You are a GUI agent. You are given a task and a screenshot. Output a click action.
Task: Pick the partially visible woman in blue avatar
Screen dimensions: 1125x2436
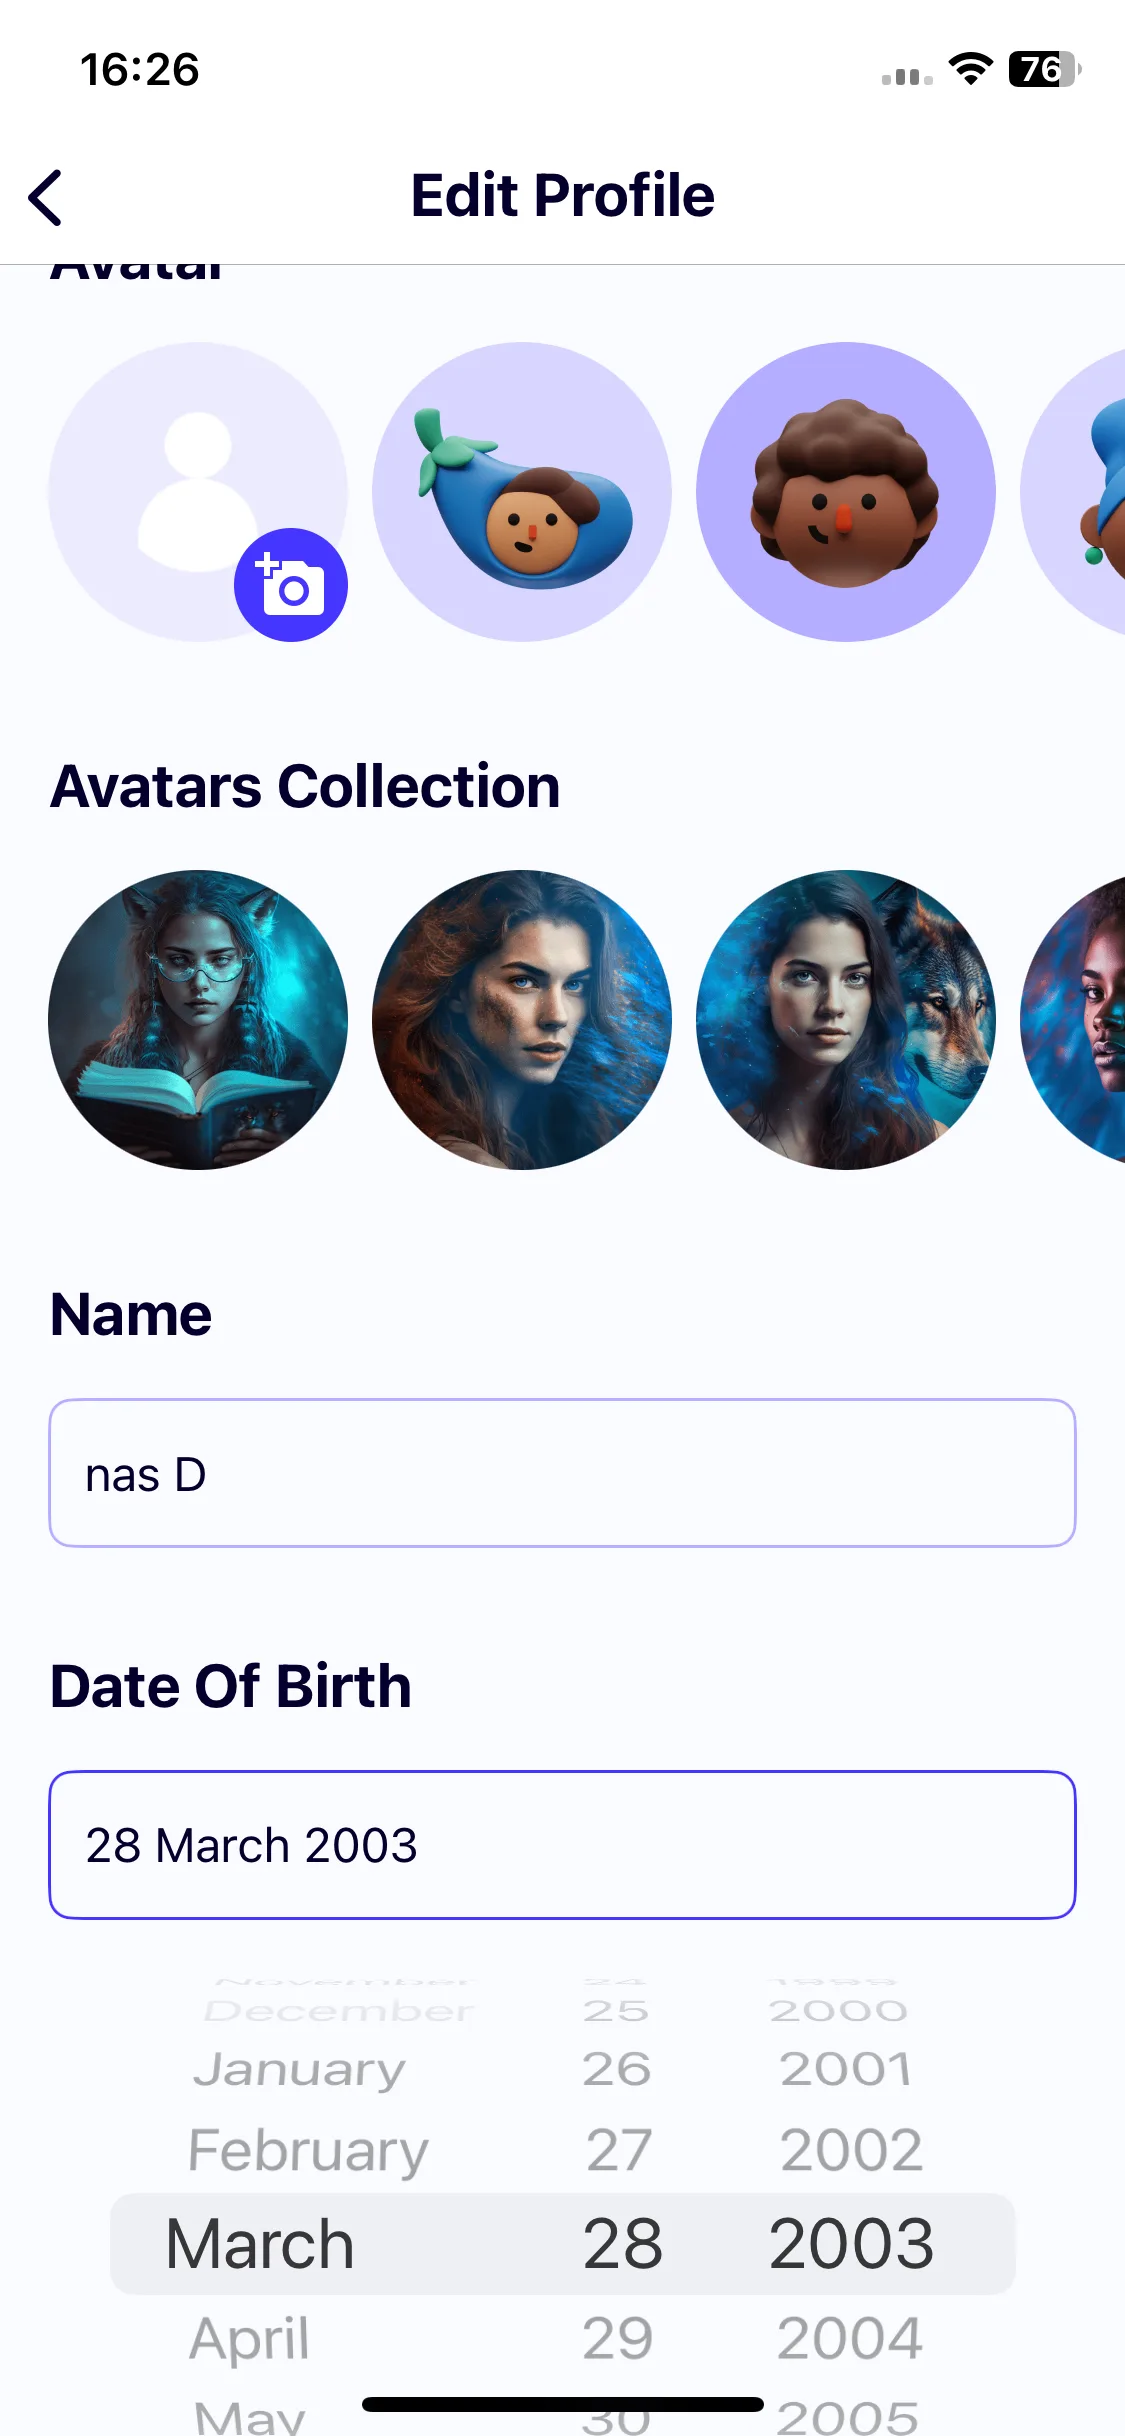[x=1074, y=1020]
